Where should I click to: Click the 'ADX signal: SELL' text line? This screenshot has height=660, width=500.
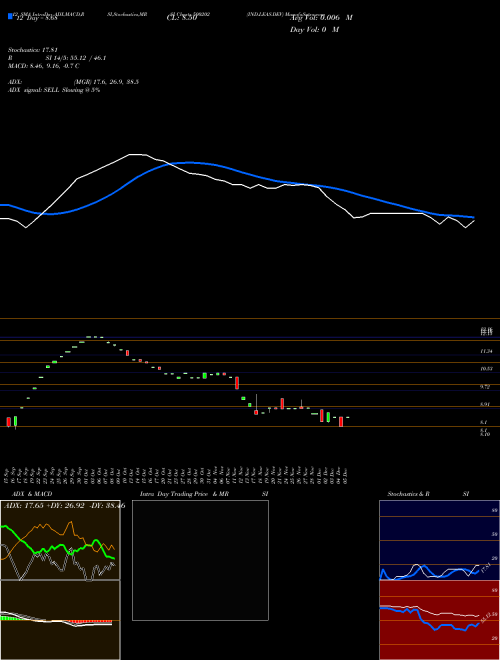pos(54,90)
